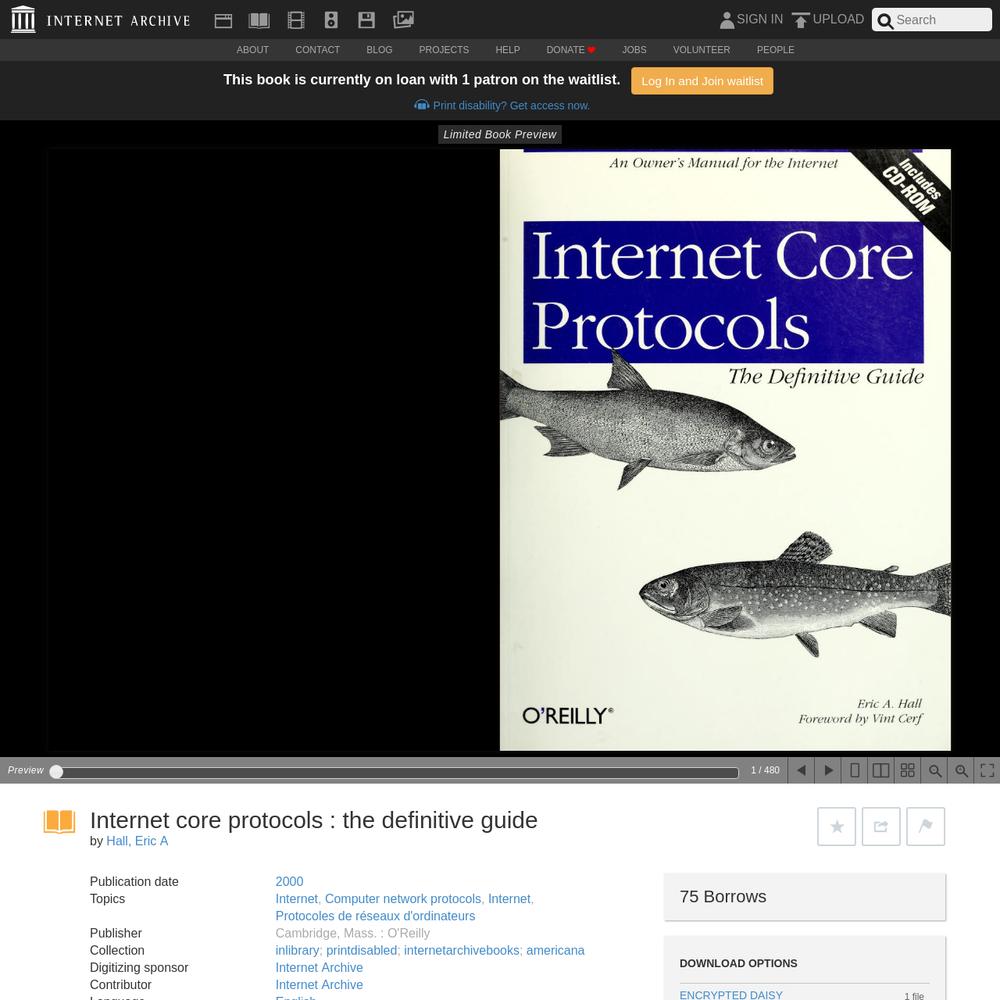Viewport: 1000px width, 1000px height.
Task: Switch to one-page view
Action: point(855,770)
